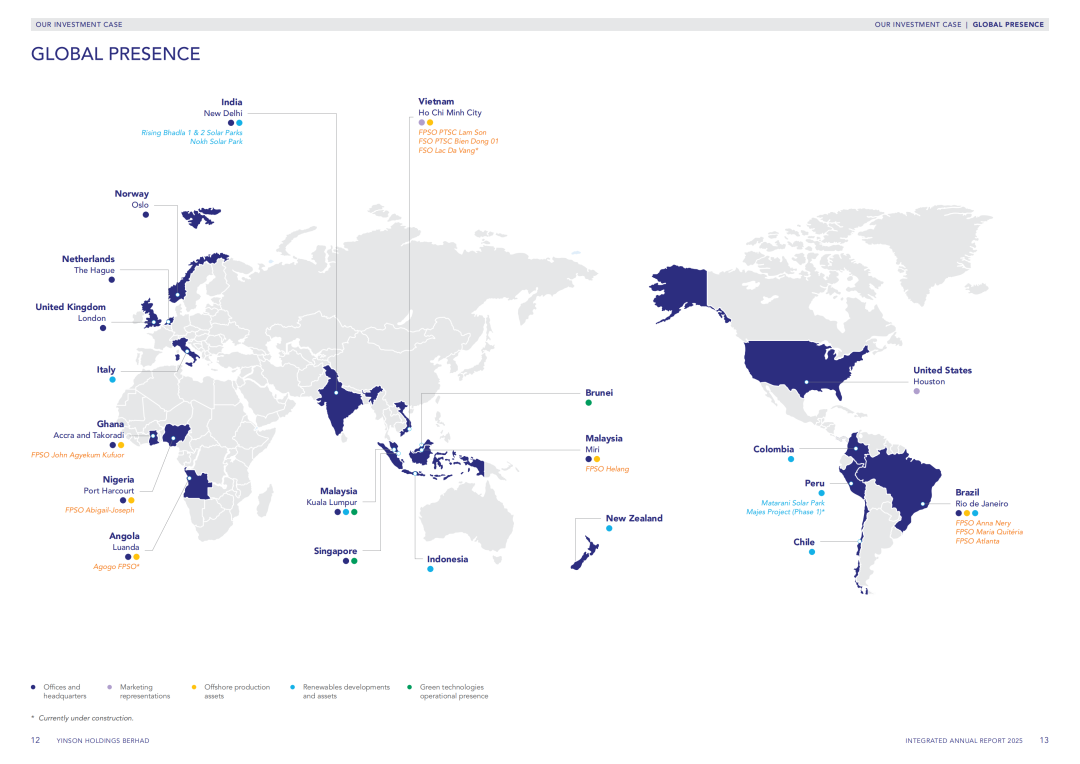Image resolution: width=1080 pixels, height=764 pixels.
Task: Click the blue dot under New Zealand
Action: click(x=609, y=528)
